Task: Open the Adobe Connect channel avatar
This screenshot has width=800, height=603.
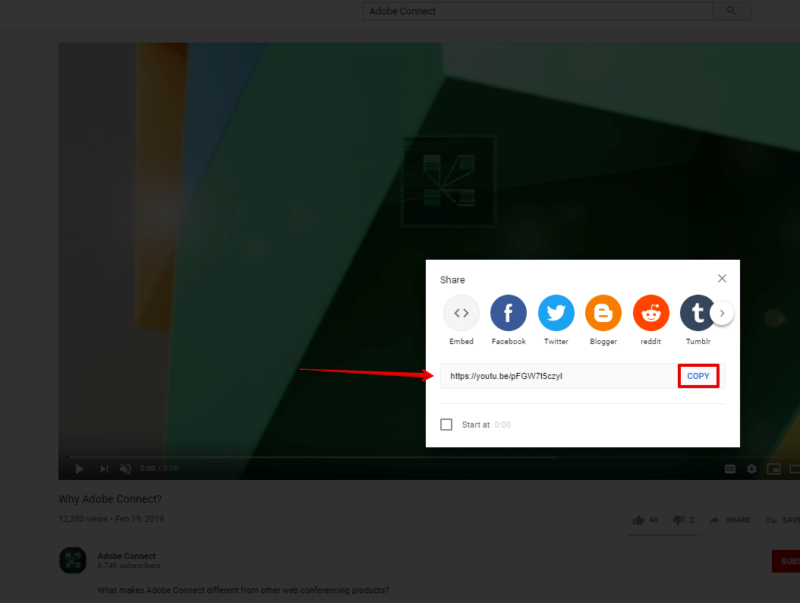Action: (x=72, y=560)
